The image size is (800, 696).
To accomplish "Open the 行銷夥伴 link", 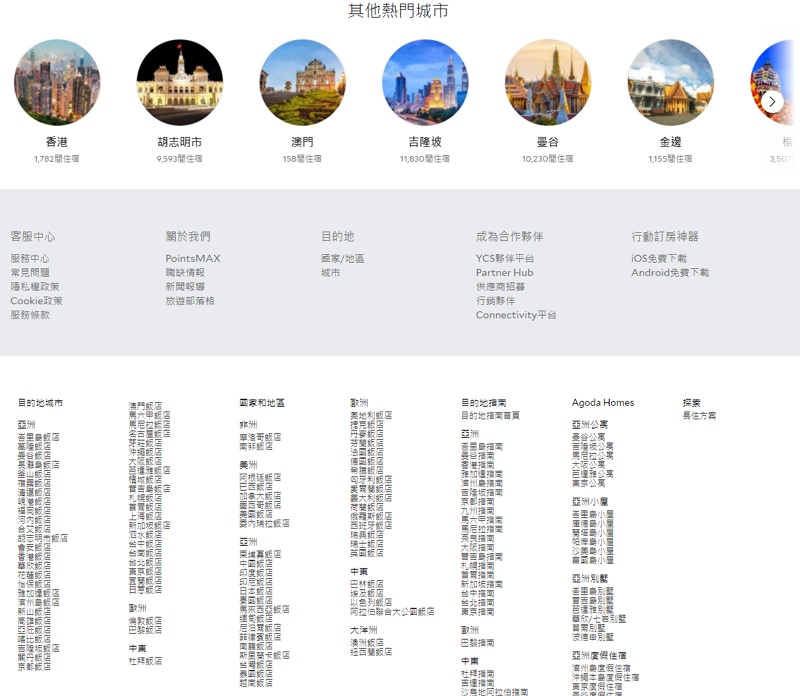I will tap(495, 301).
